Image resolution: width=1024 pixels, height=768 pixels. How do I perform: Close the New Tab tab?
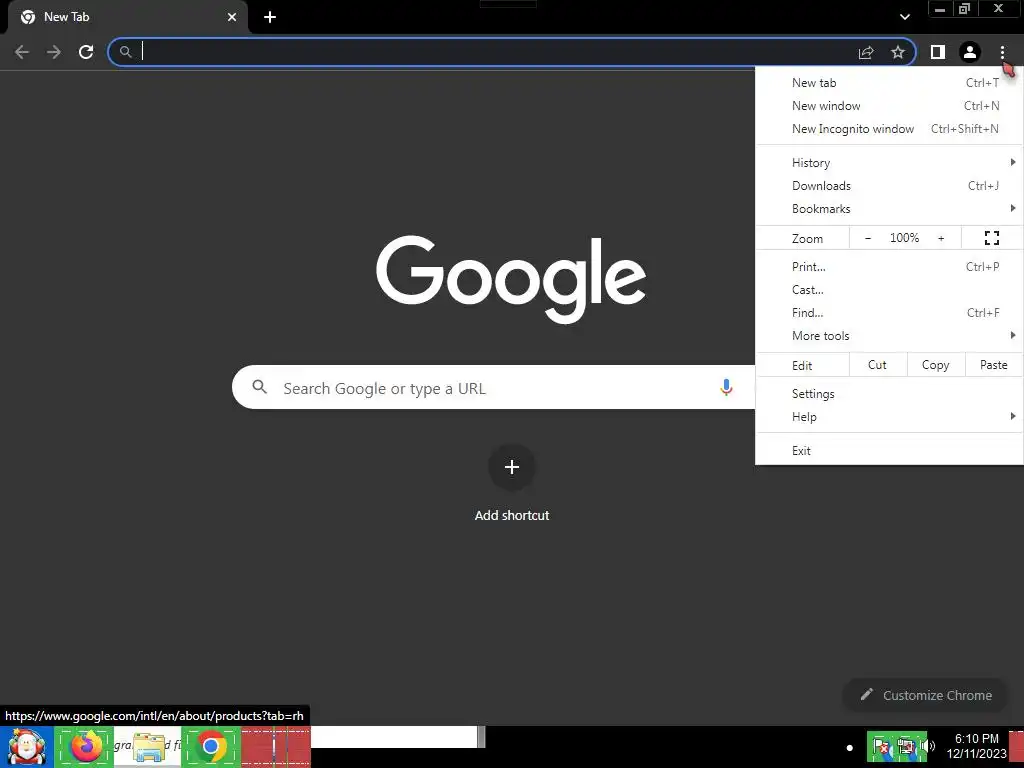click(232, 17)
